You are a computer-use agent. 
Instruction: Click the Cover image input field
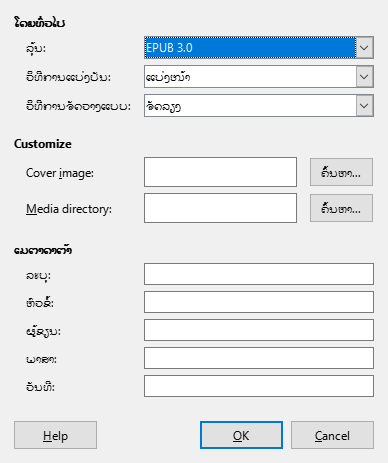pyautogui.click(x=220, y=172)
